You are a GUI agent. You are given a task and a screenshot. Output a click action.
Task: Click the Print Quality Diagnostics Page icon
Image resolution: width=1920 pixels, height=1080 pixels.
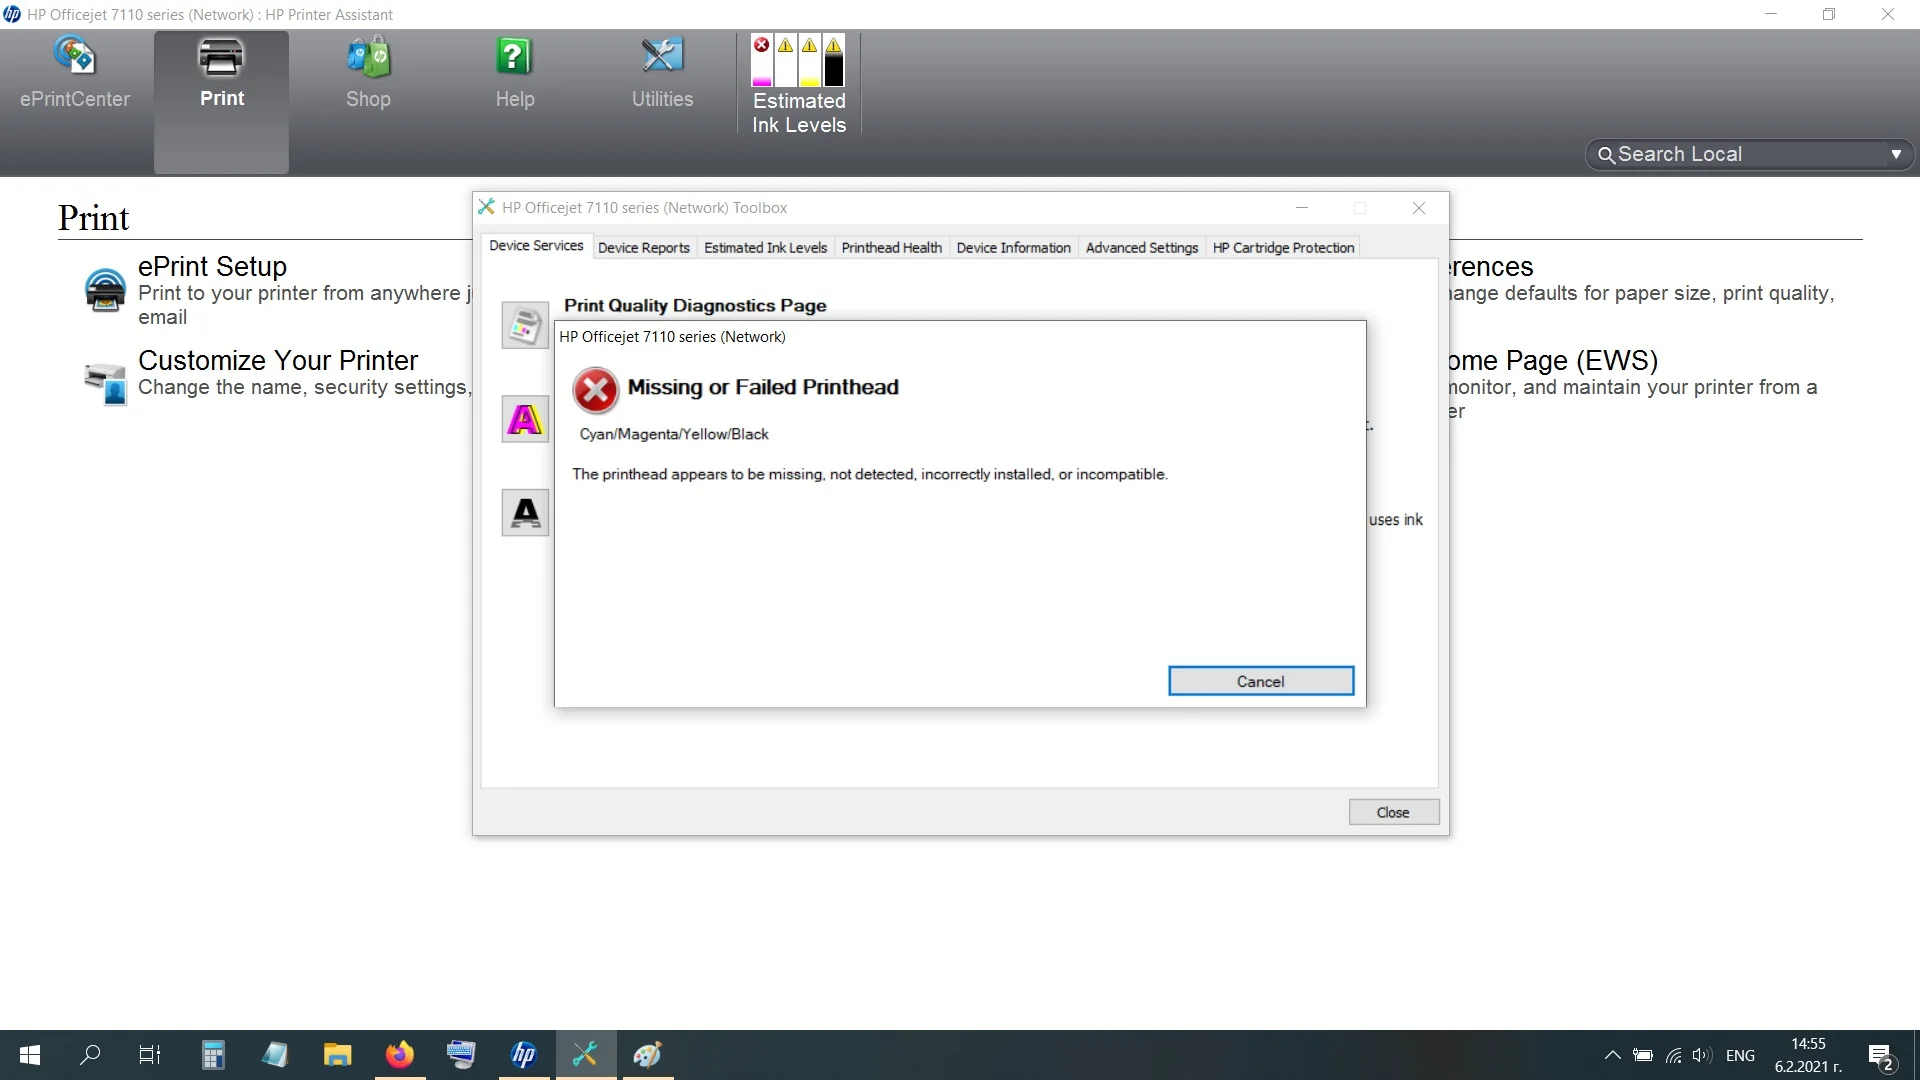(x=525, y=325)
